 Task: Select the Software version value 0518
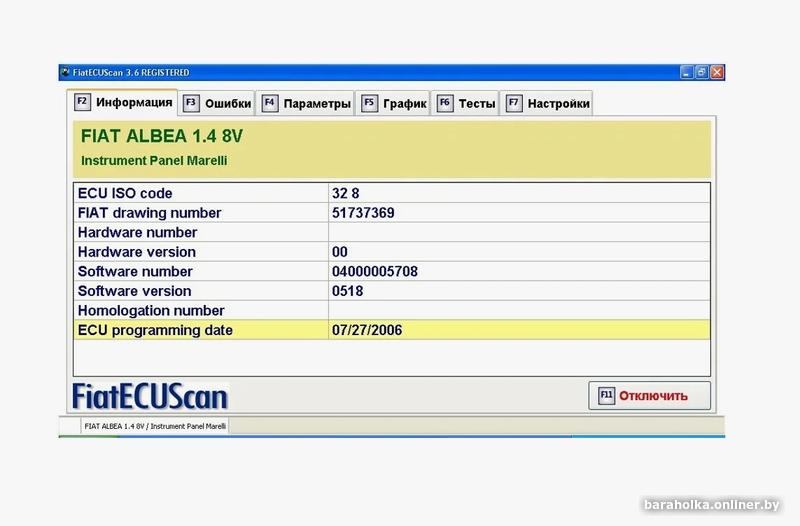click(347, 291)
